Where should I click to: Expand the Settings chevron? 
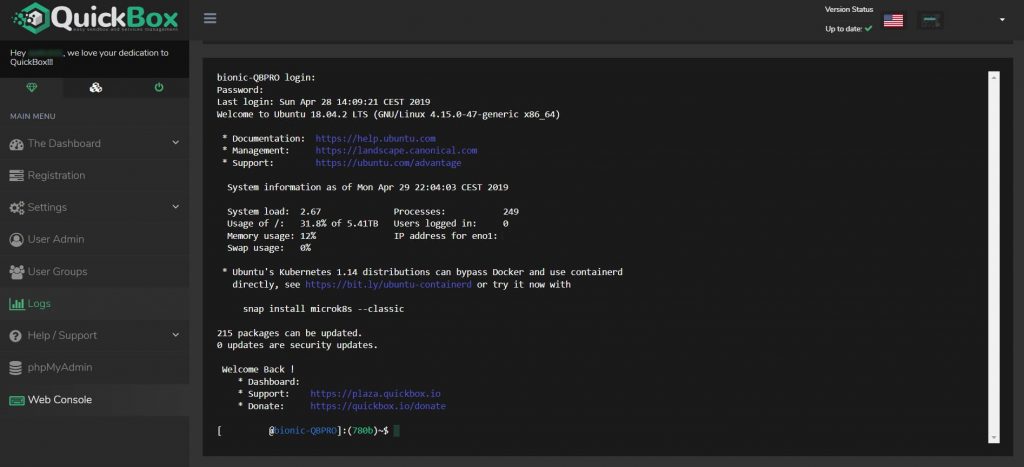(x=175, y=206)
